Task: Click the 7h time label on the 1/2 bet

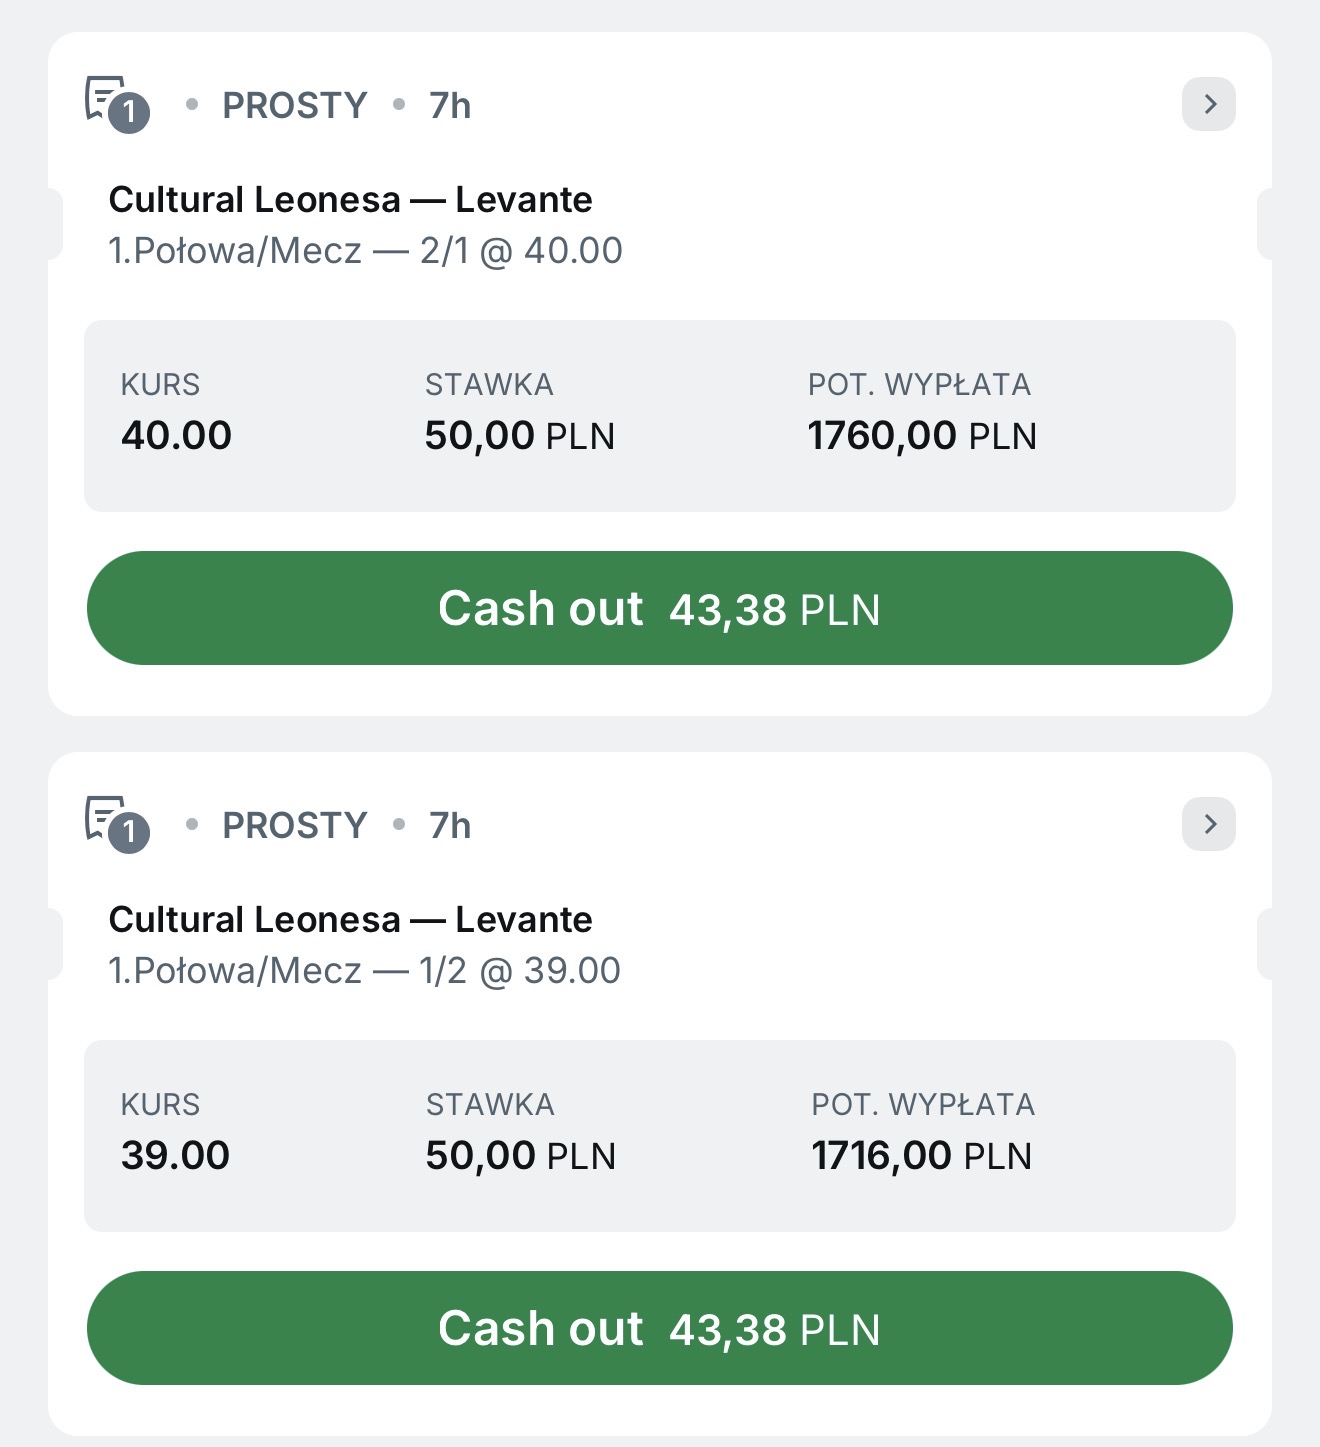Action: tap(450, 825)
